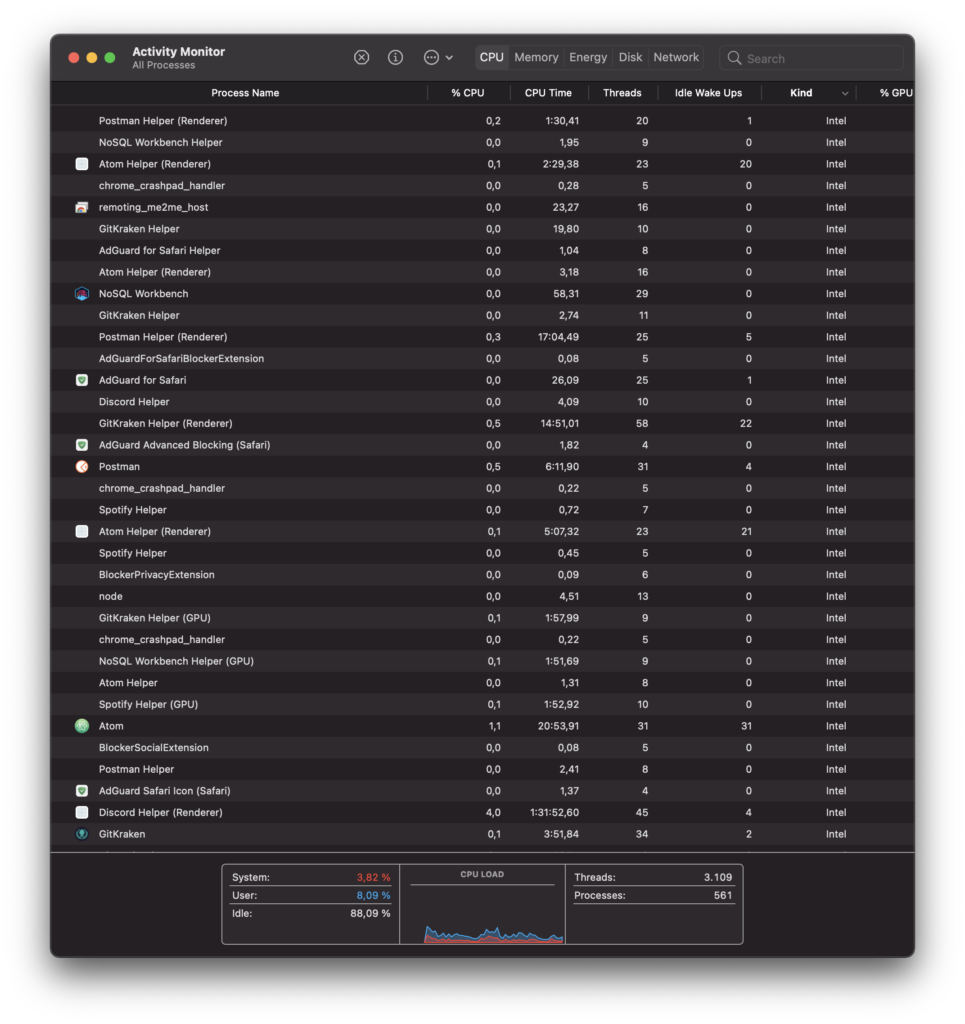965x1024 pixels.
Task: Click the AdGuard for Safari shield icon
Action: 82,380
